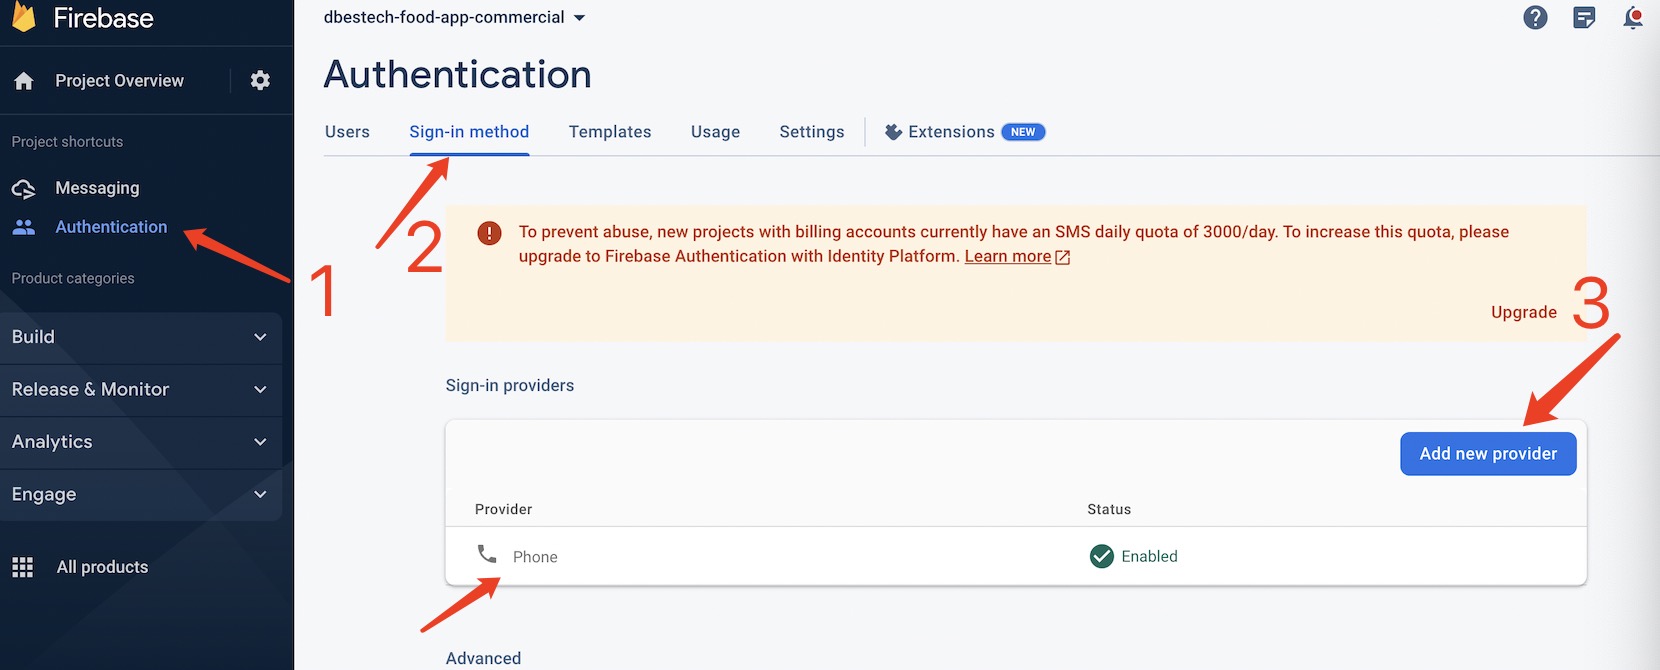Viewport: 1660px width, 670px height.
Task: Expand the Engage category
Action: coord(141,495)
